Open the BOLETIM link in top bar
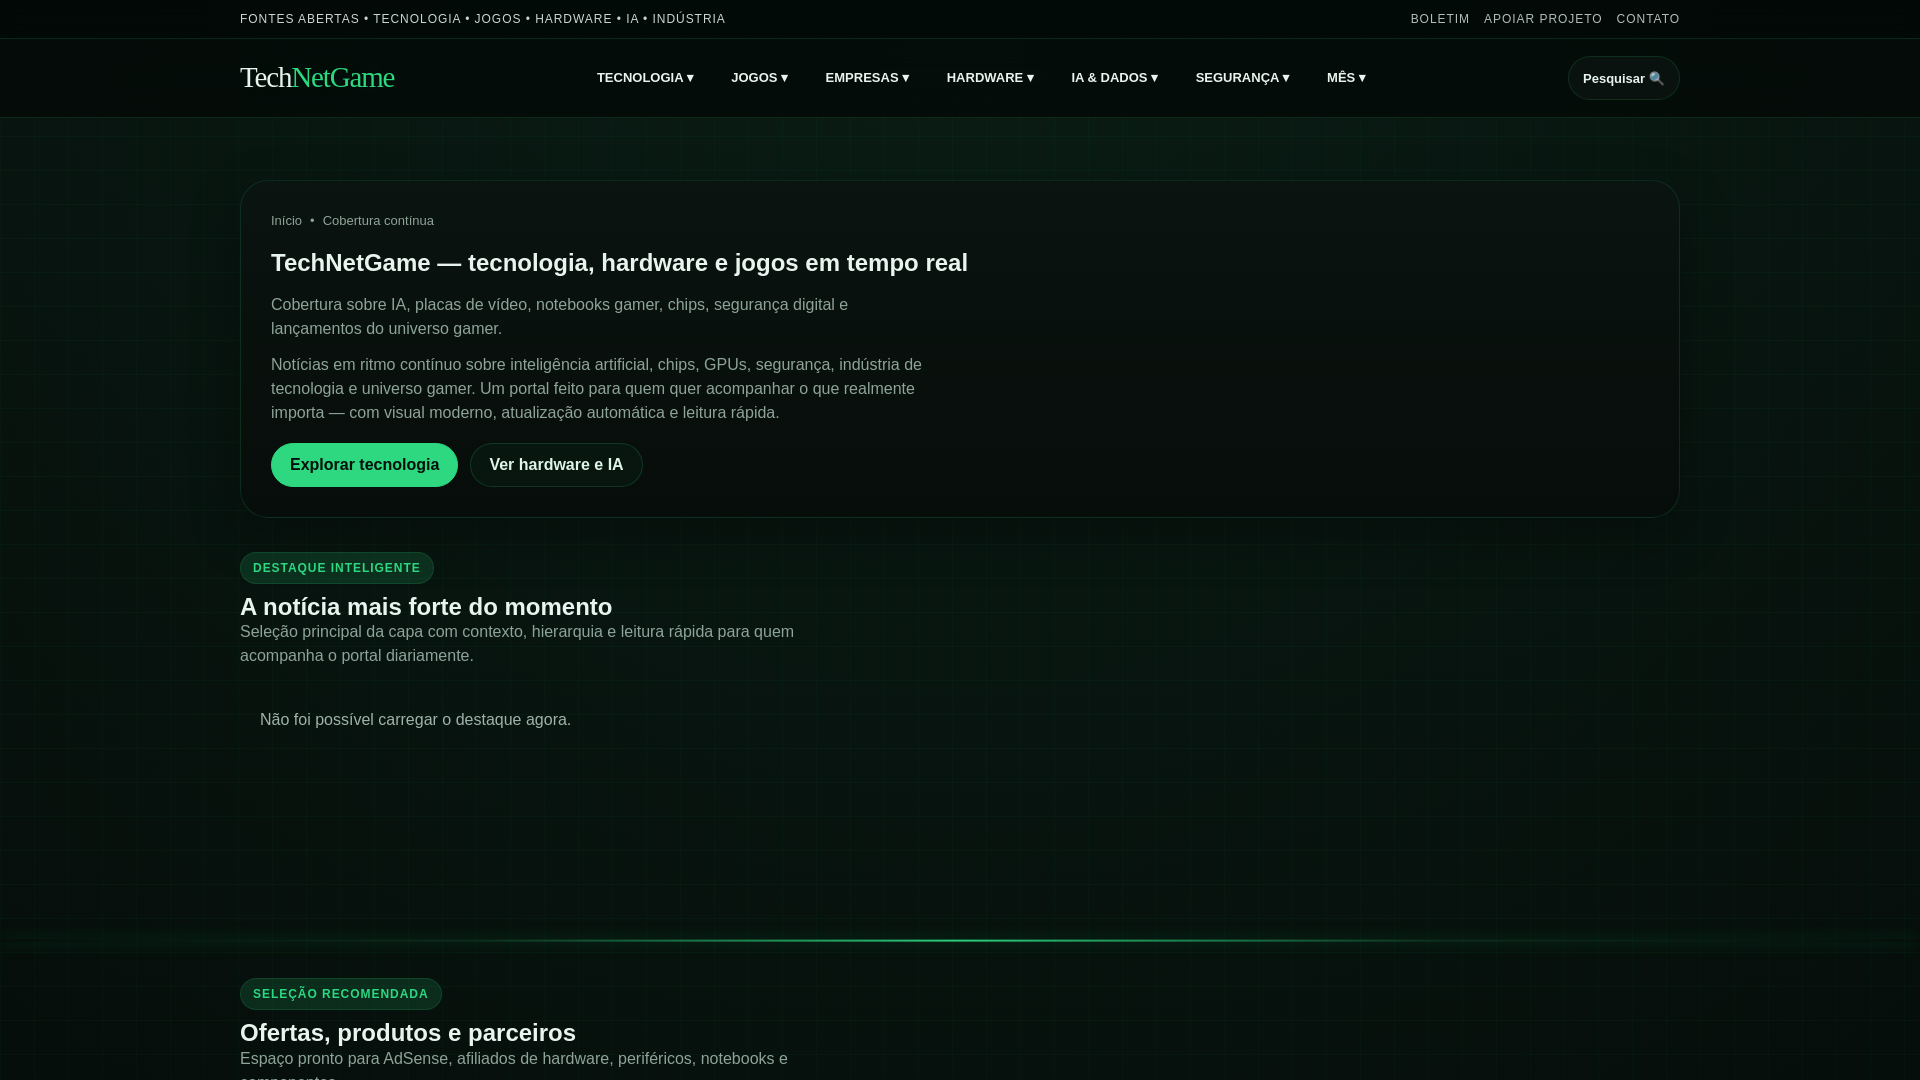Viewport: 1920px width, 1080px height. (1440, 19)
